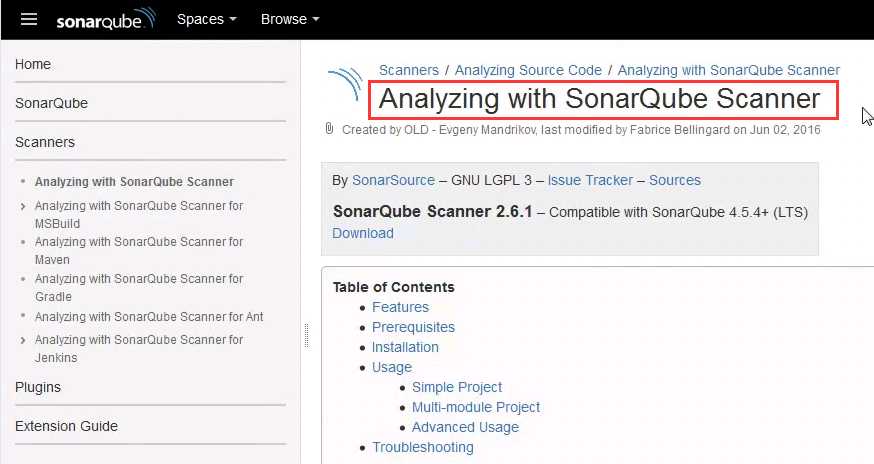Select Analyzing with SonarQube Scanner sidebar item
The image size is (874, 464).
[x=134, y=182]
